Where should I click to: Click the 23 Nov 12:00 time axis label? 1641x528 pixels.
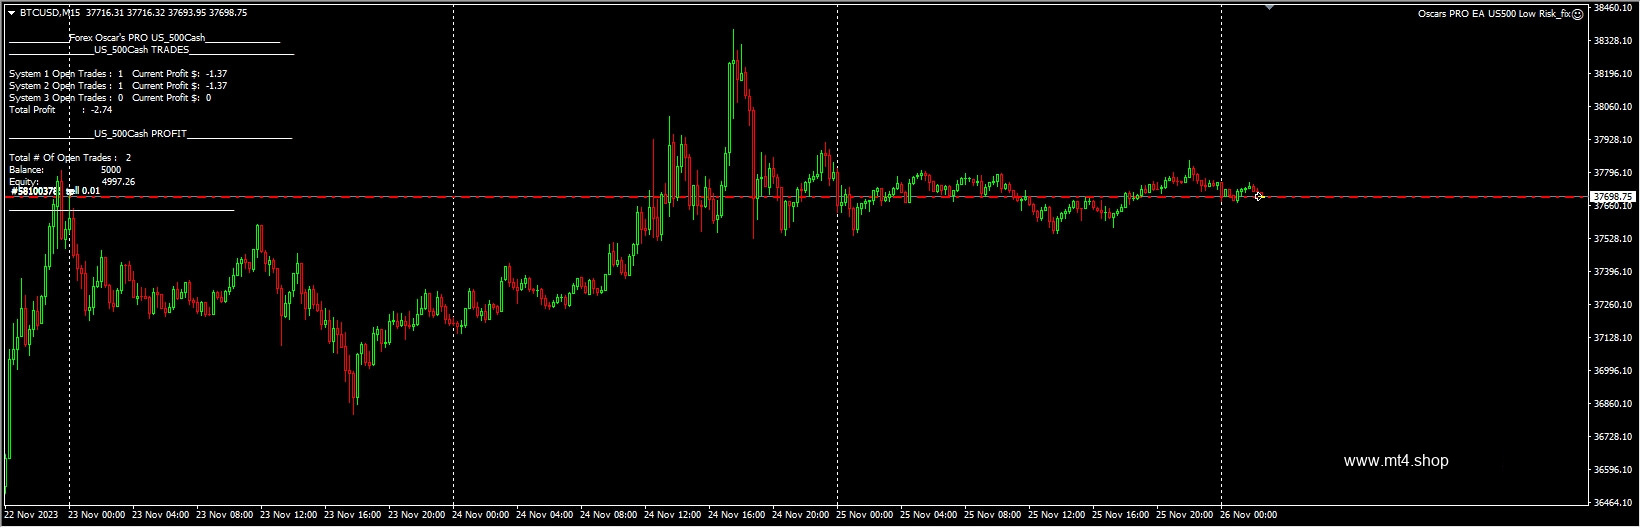click(289, 515)
